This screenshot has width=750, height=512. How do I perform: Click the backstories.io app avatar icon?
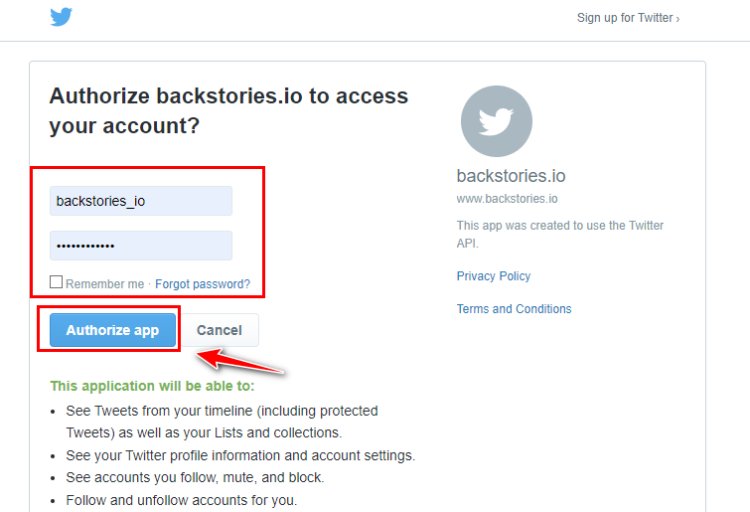point(496,121)
